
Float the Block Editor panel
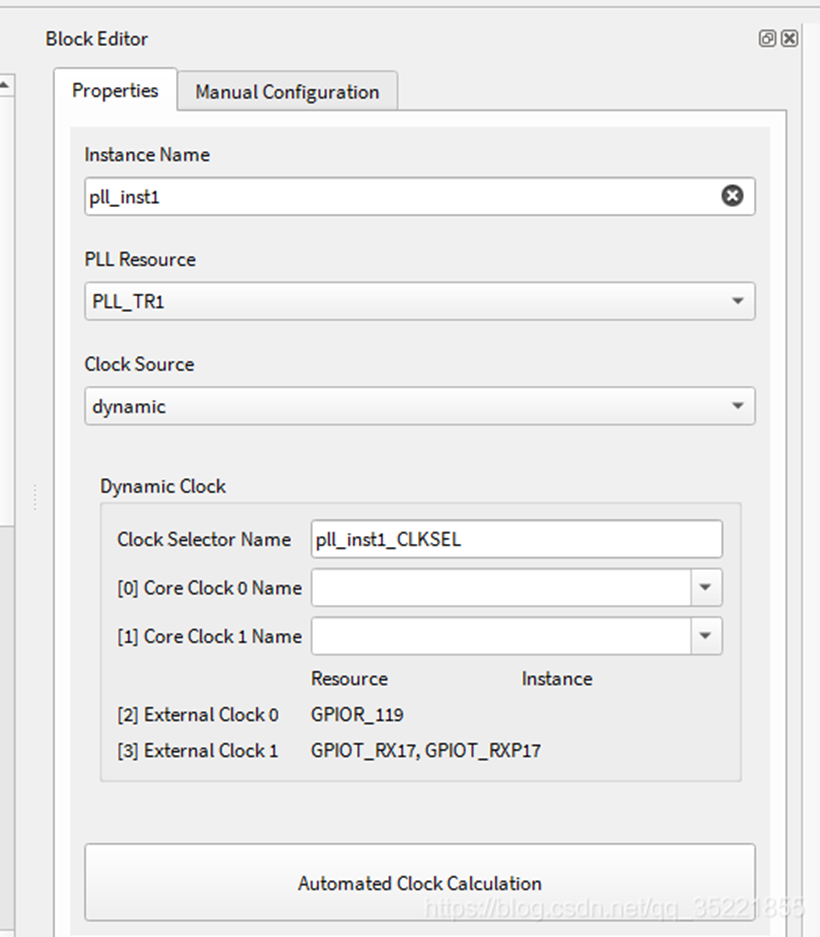click(x=767, y=39)
